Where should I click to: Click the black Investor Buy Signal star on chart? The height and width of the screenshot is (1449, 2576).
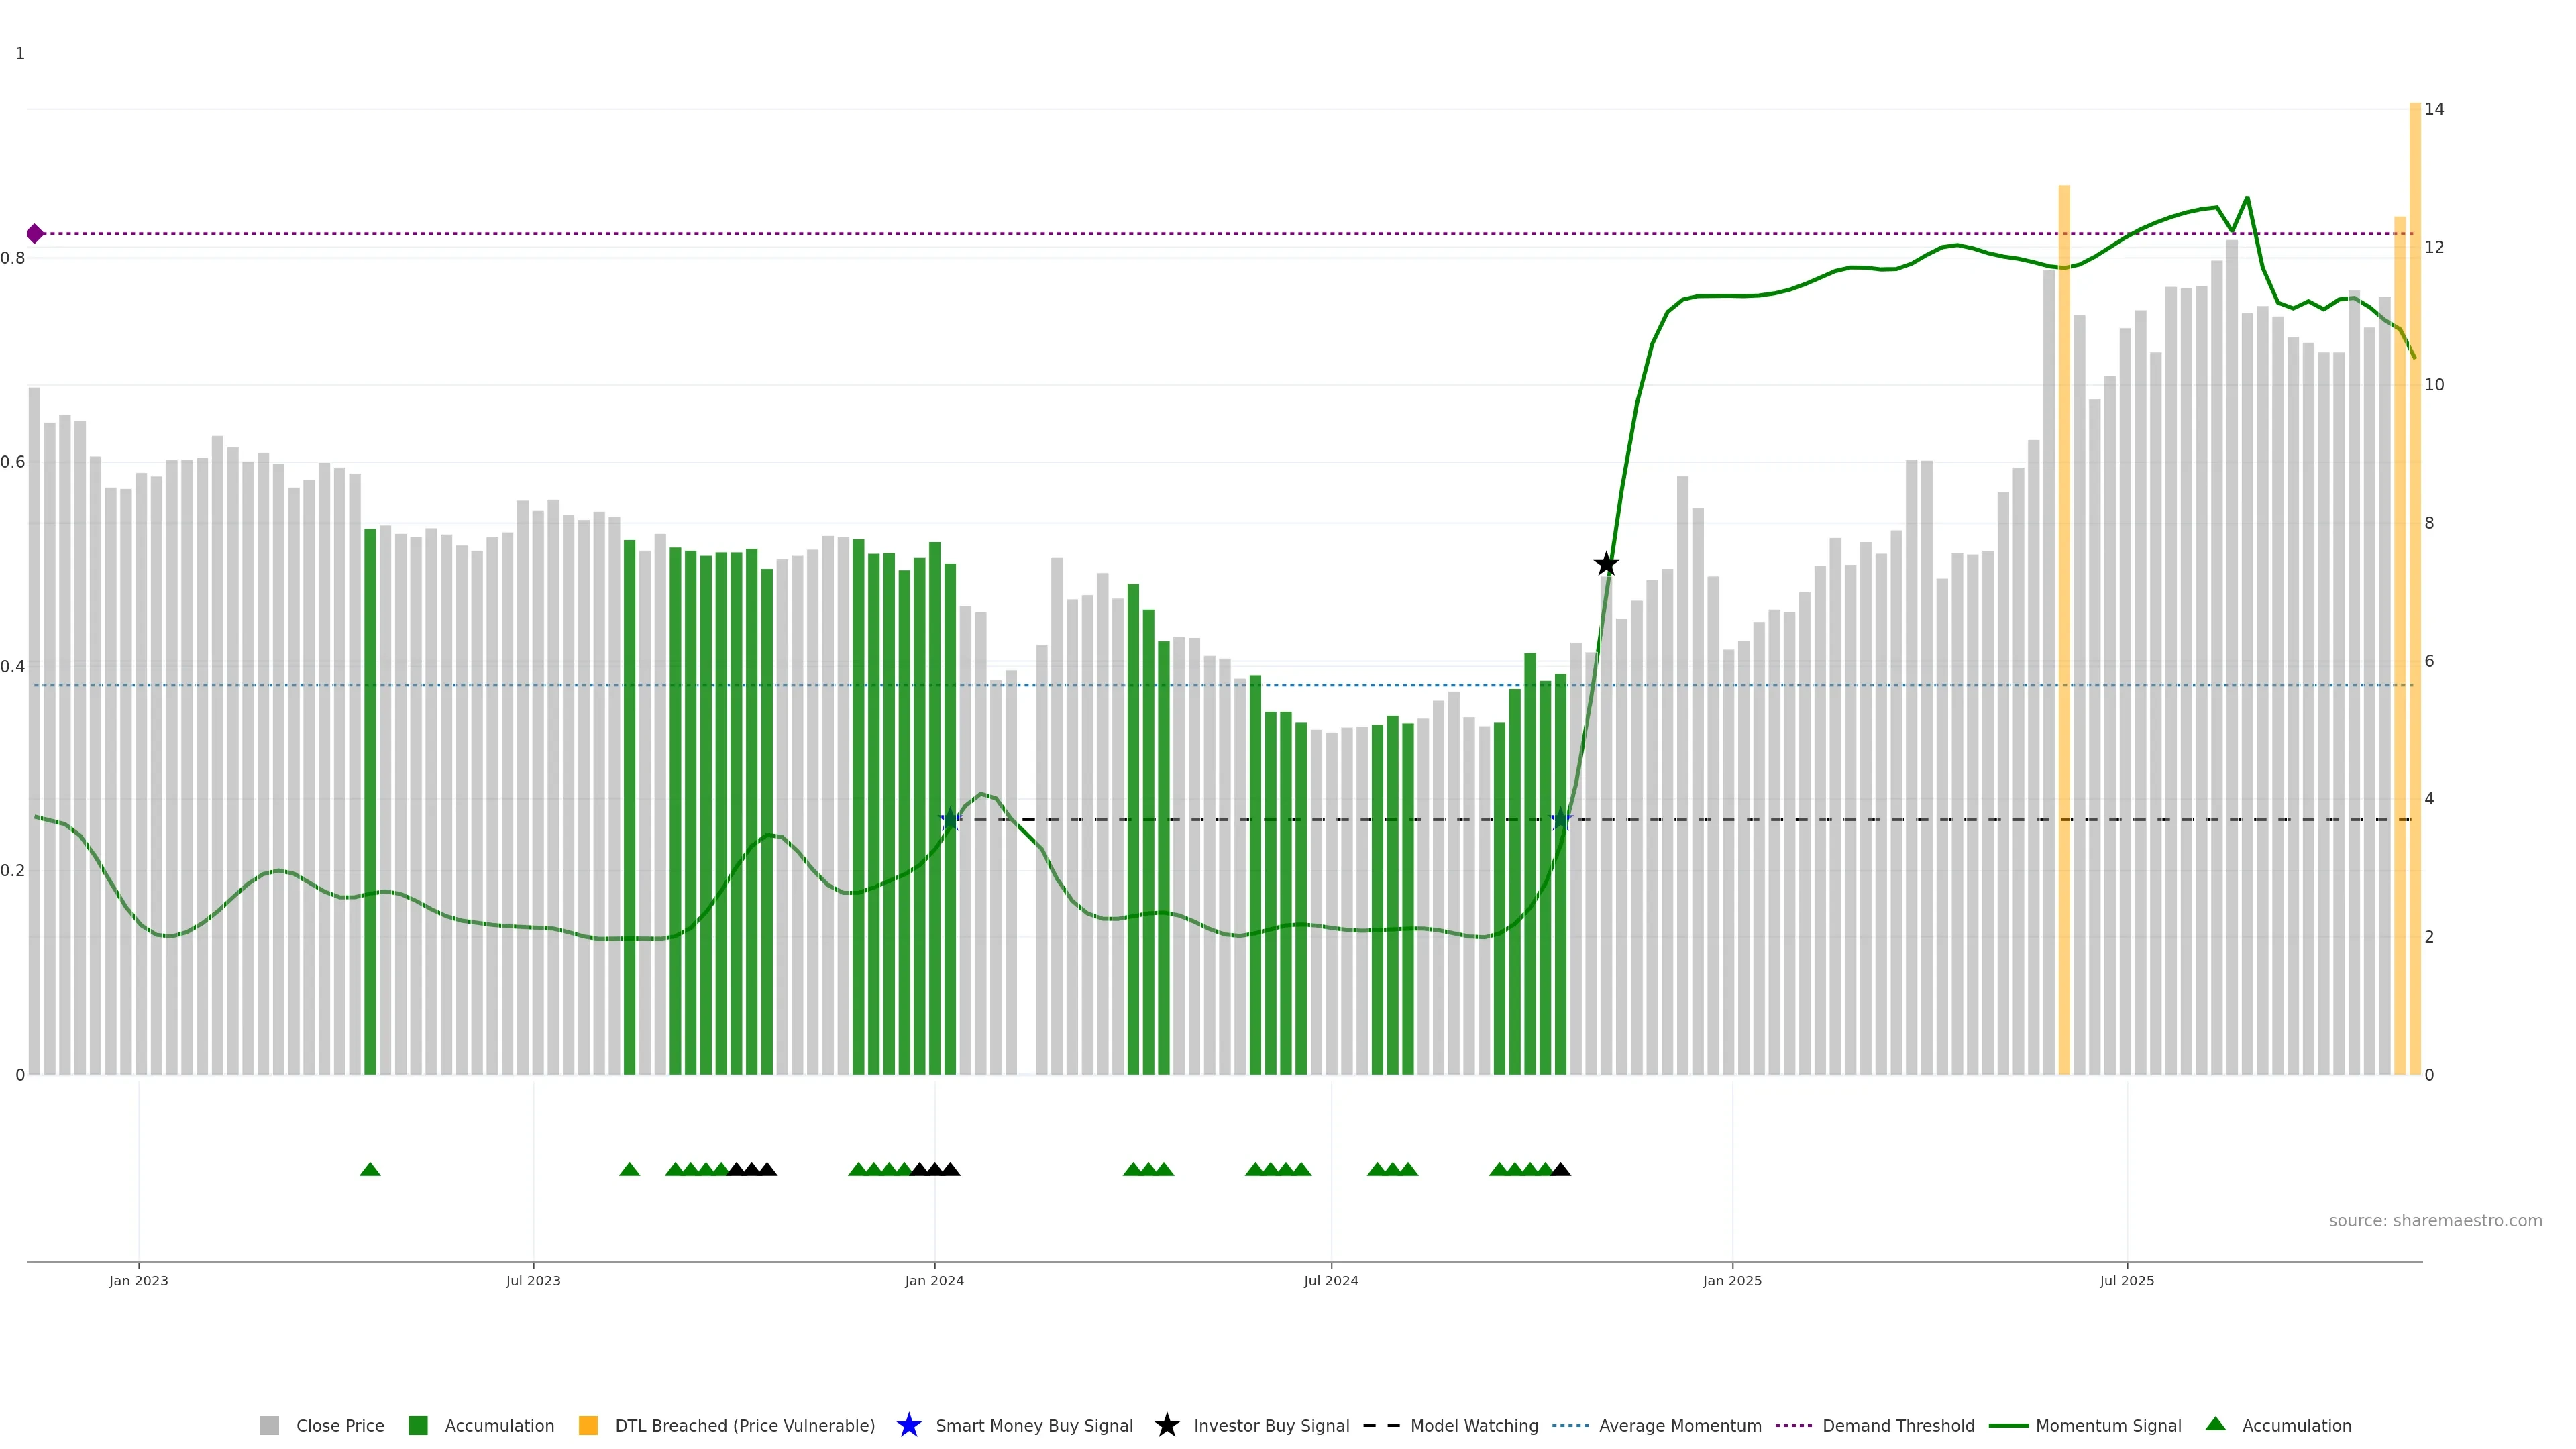click(1606, 564)
